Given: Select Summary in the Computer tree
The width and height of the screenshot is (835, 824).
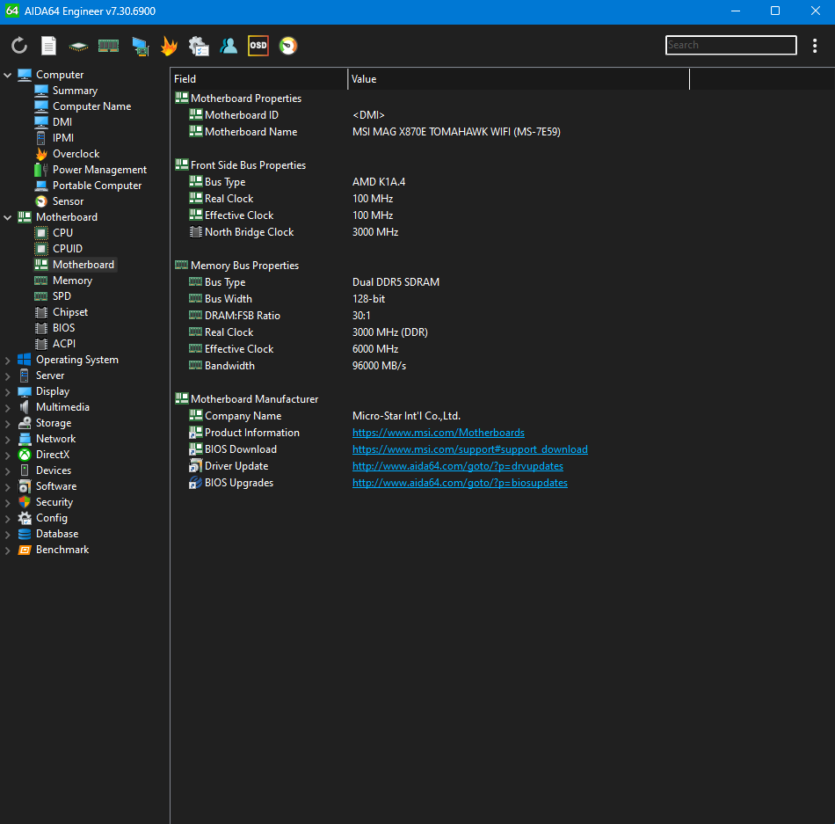Looking at the screenshot, I should pos(75,91).
